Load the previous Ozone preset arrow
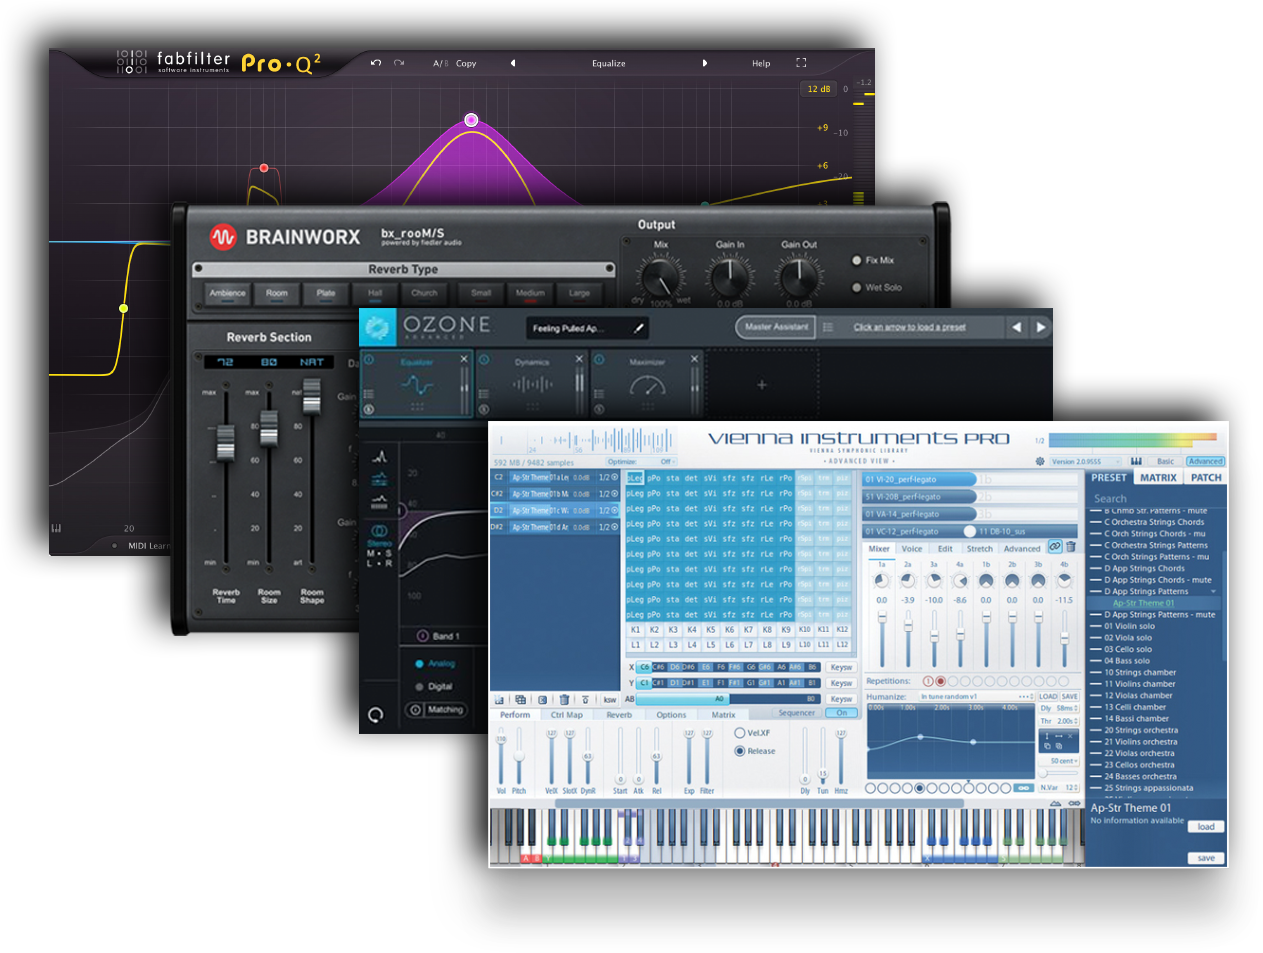The width and height of the screenshot is (1263, 953). click(1017, 327)
